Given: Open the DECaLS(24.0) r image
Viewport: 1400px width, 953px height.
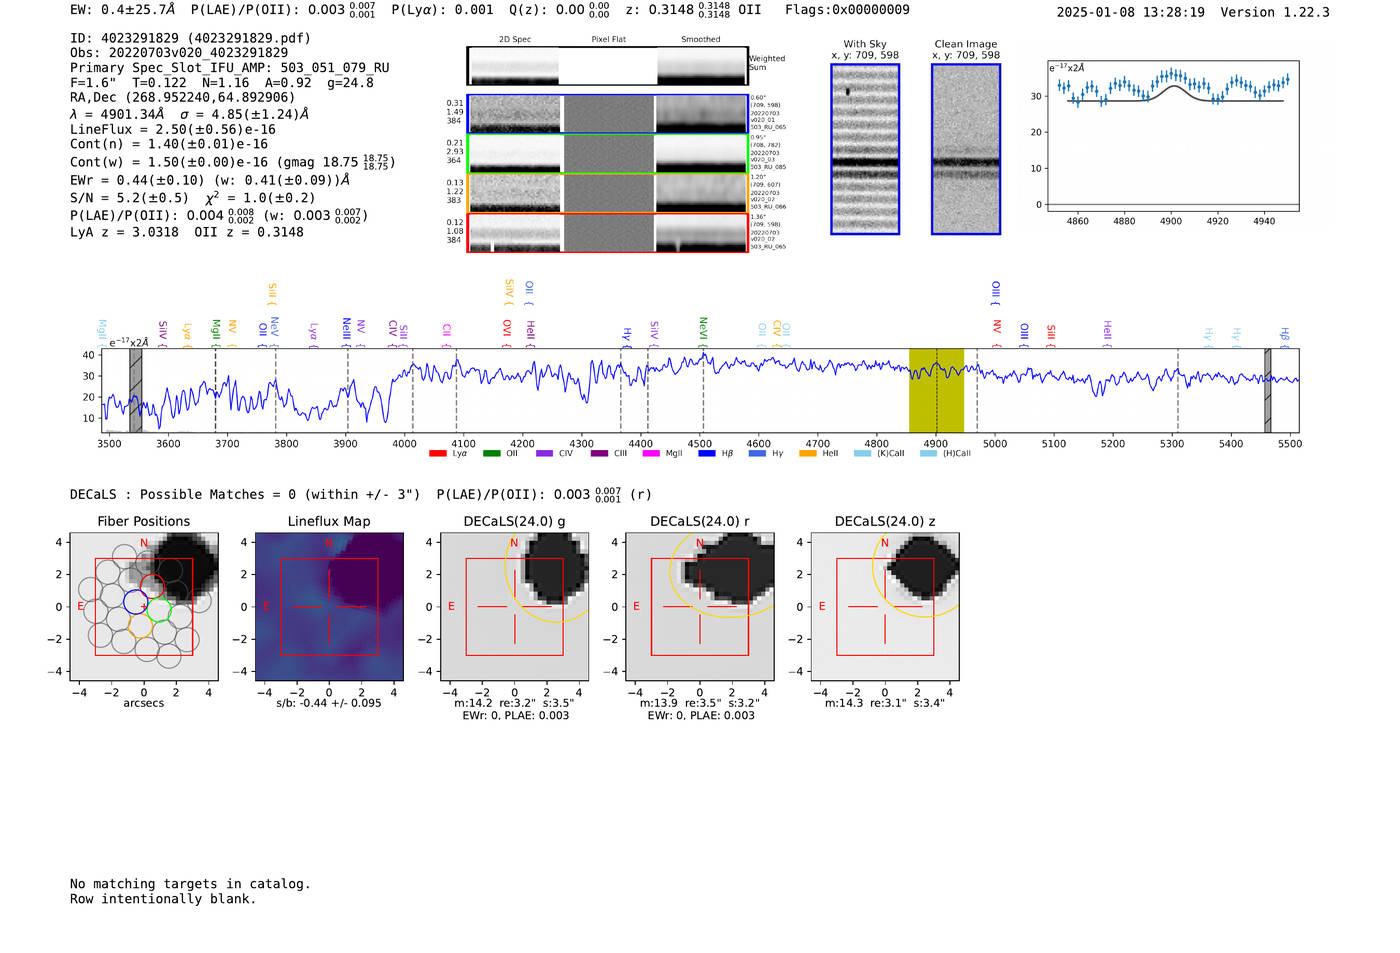Looking at the screenshot, I should point(700,606).
